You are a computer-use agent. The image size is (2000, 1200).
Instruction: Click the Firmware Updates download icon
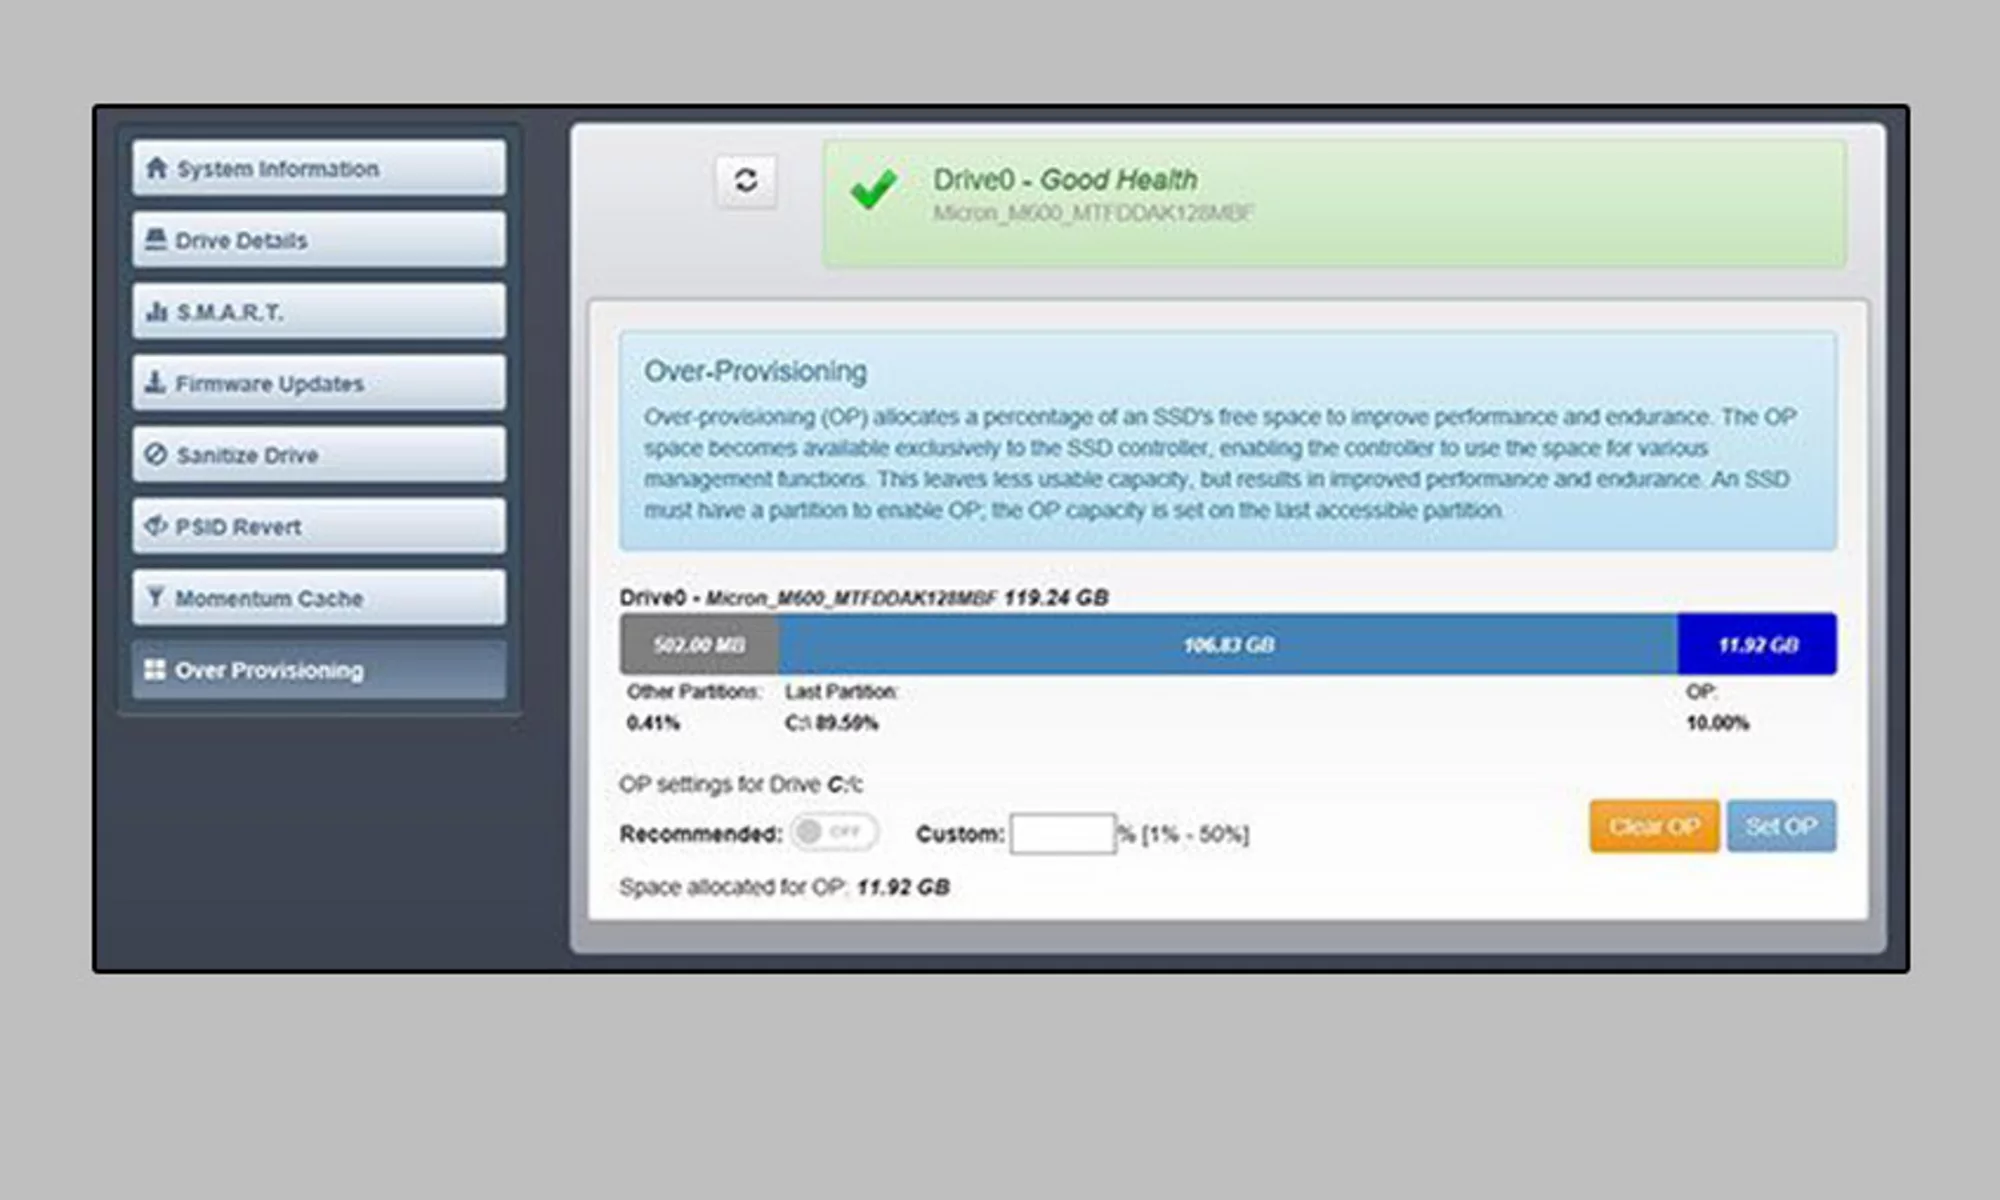click(x=155, y=382)
